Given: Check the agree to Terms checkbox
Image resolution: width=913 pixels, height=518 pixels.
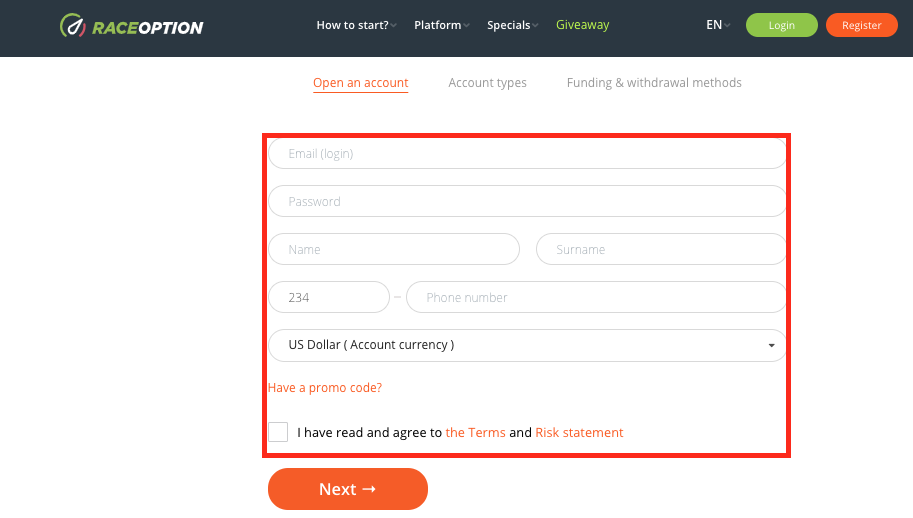Looking at the screenshot, I should coord(278,432).
